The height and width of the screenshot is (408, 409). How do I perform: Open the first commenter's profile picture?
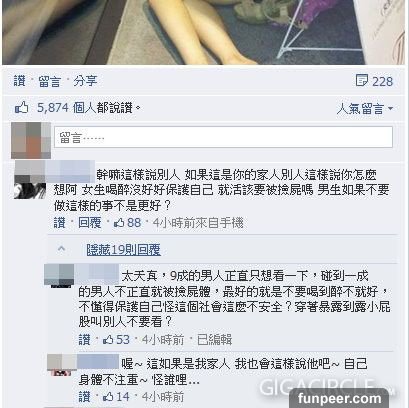(30, 180)
